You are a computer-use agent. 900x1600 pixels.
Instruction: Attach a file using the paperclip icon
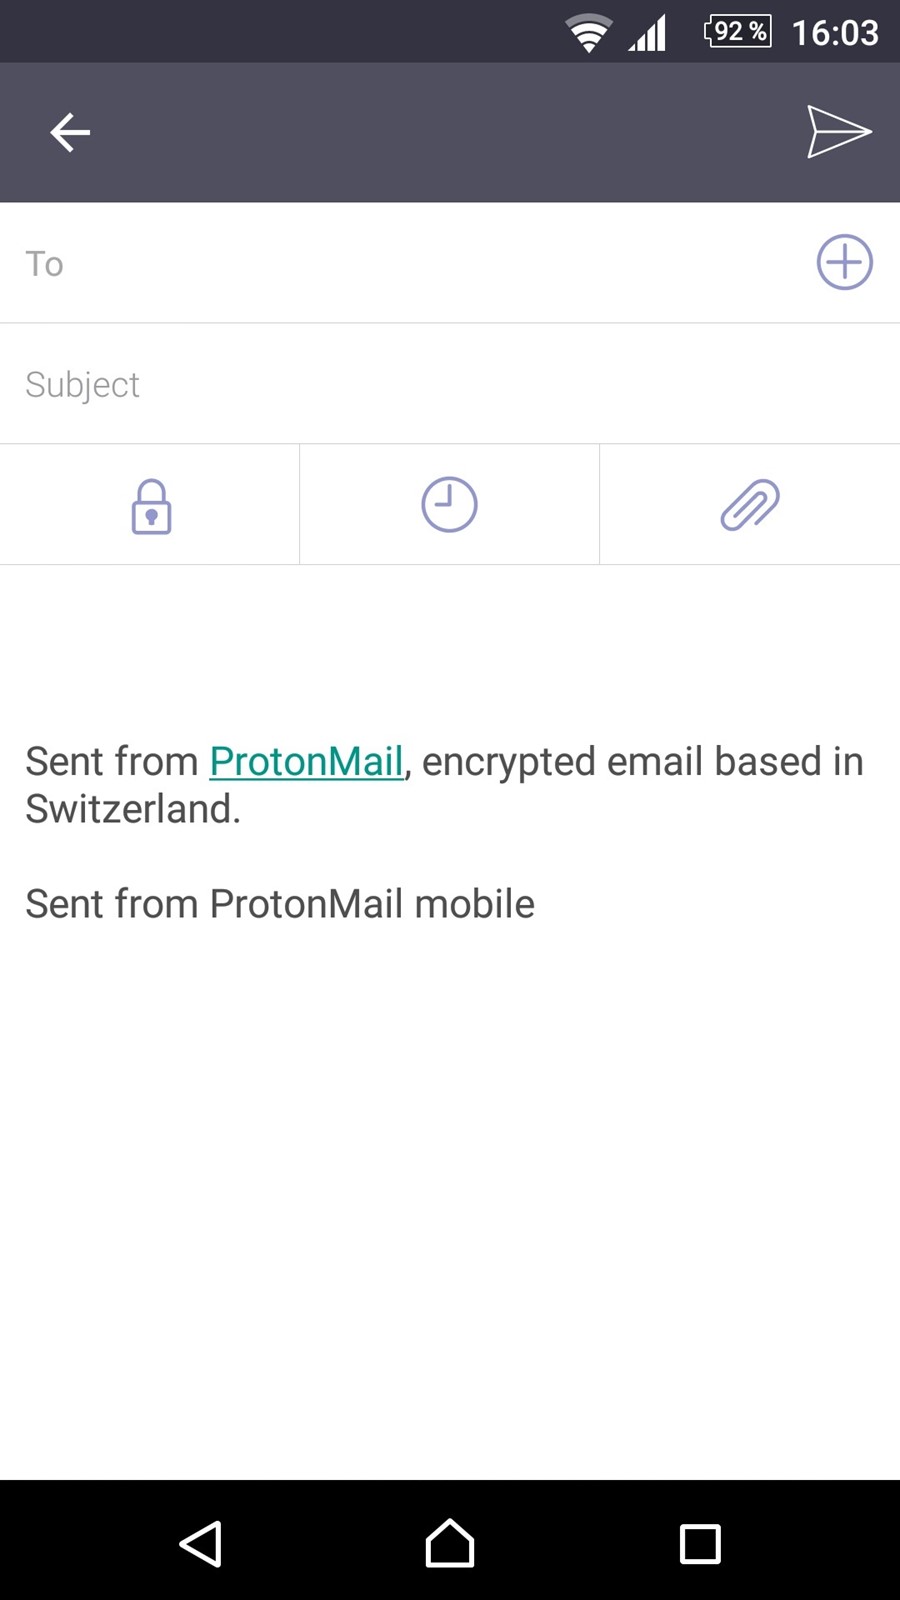pyautogui.click(x=750, y=504)
